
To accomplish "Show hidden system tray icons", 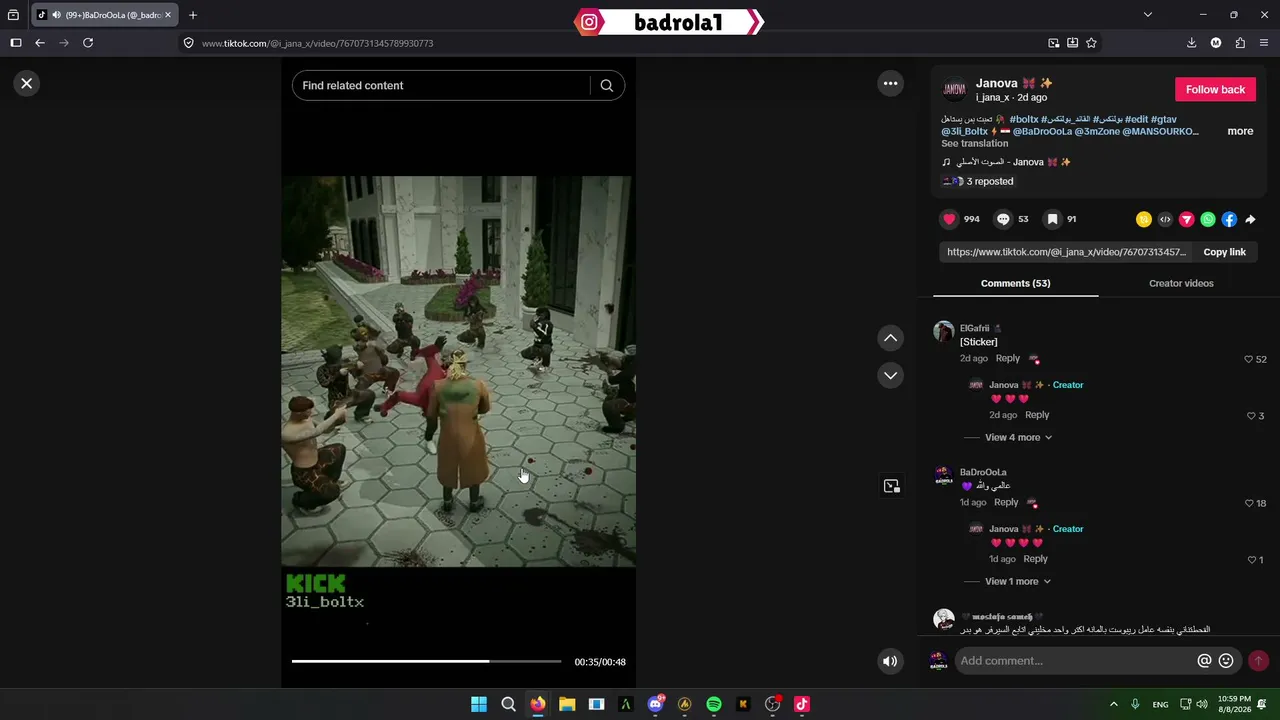I will (1113, 704).
